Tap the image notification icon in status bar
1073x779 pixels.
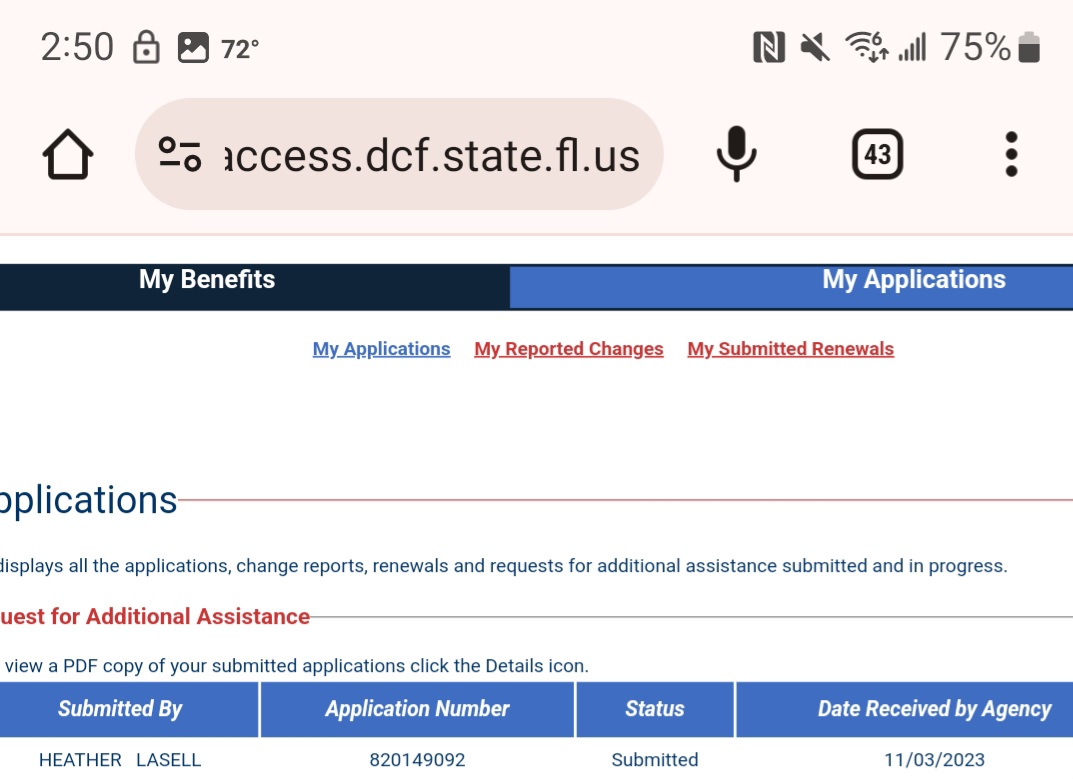[193, 48]
